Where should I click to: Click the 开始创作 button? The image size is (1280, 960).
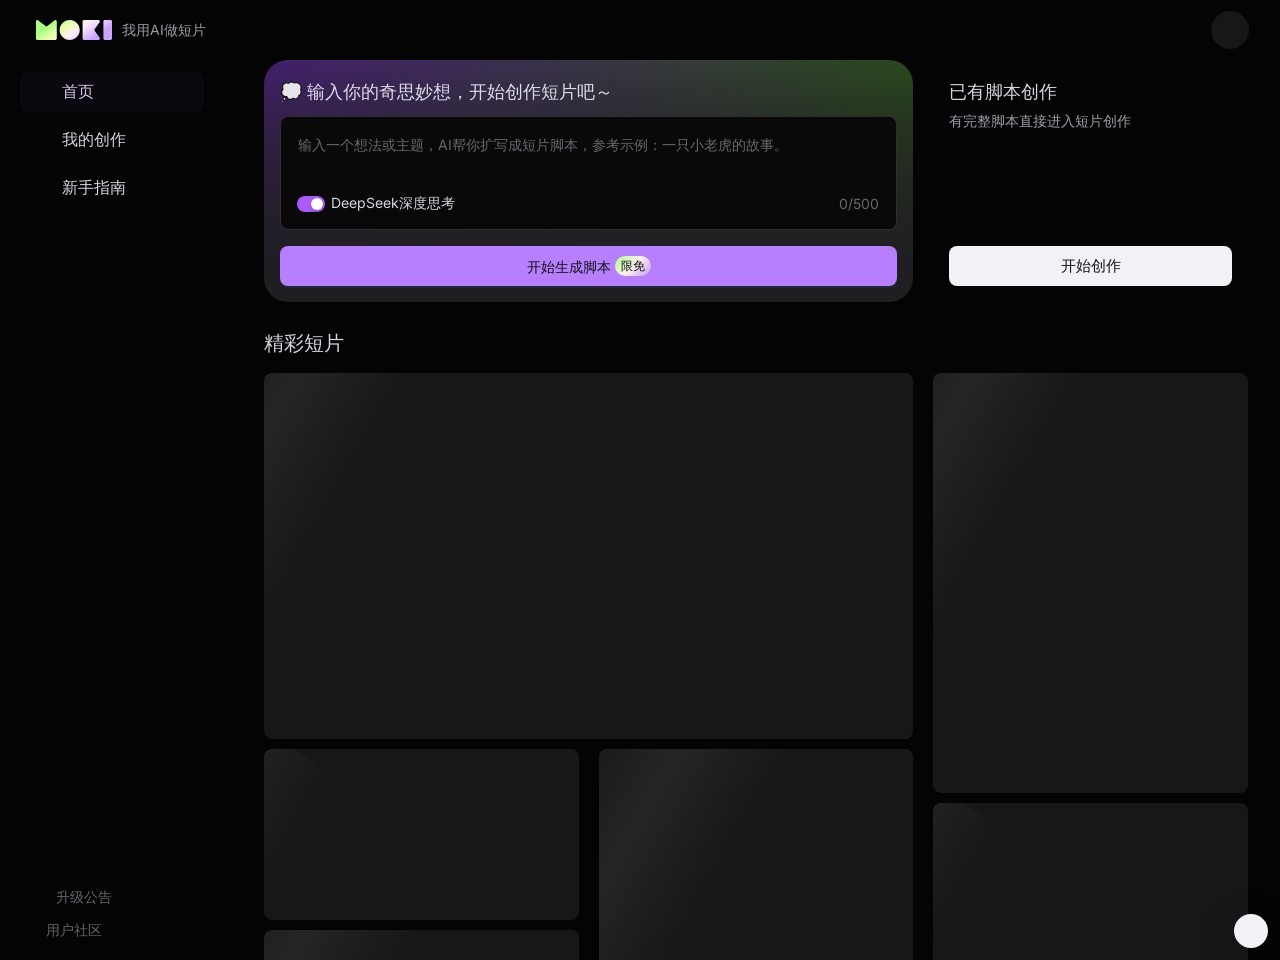[x=1090, y=266]
